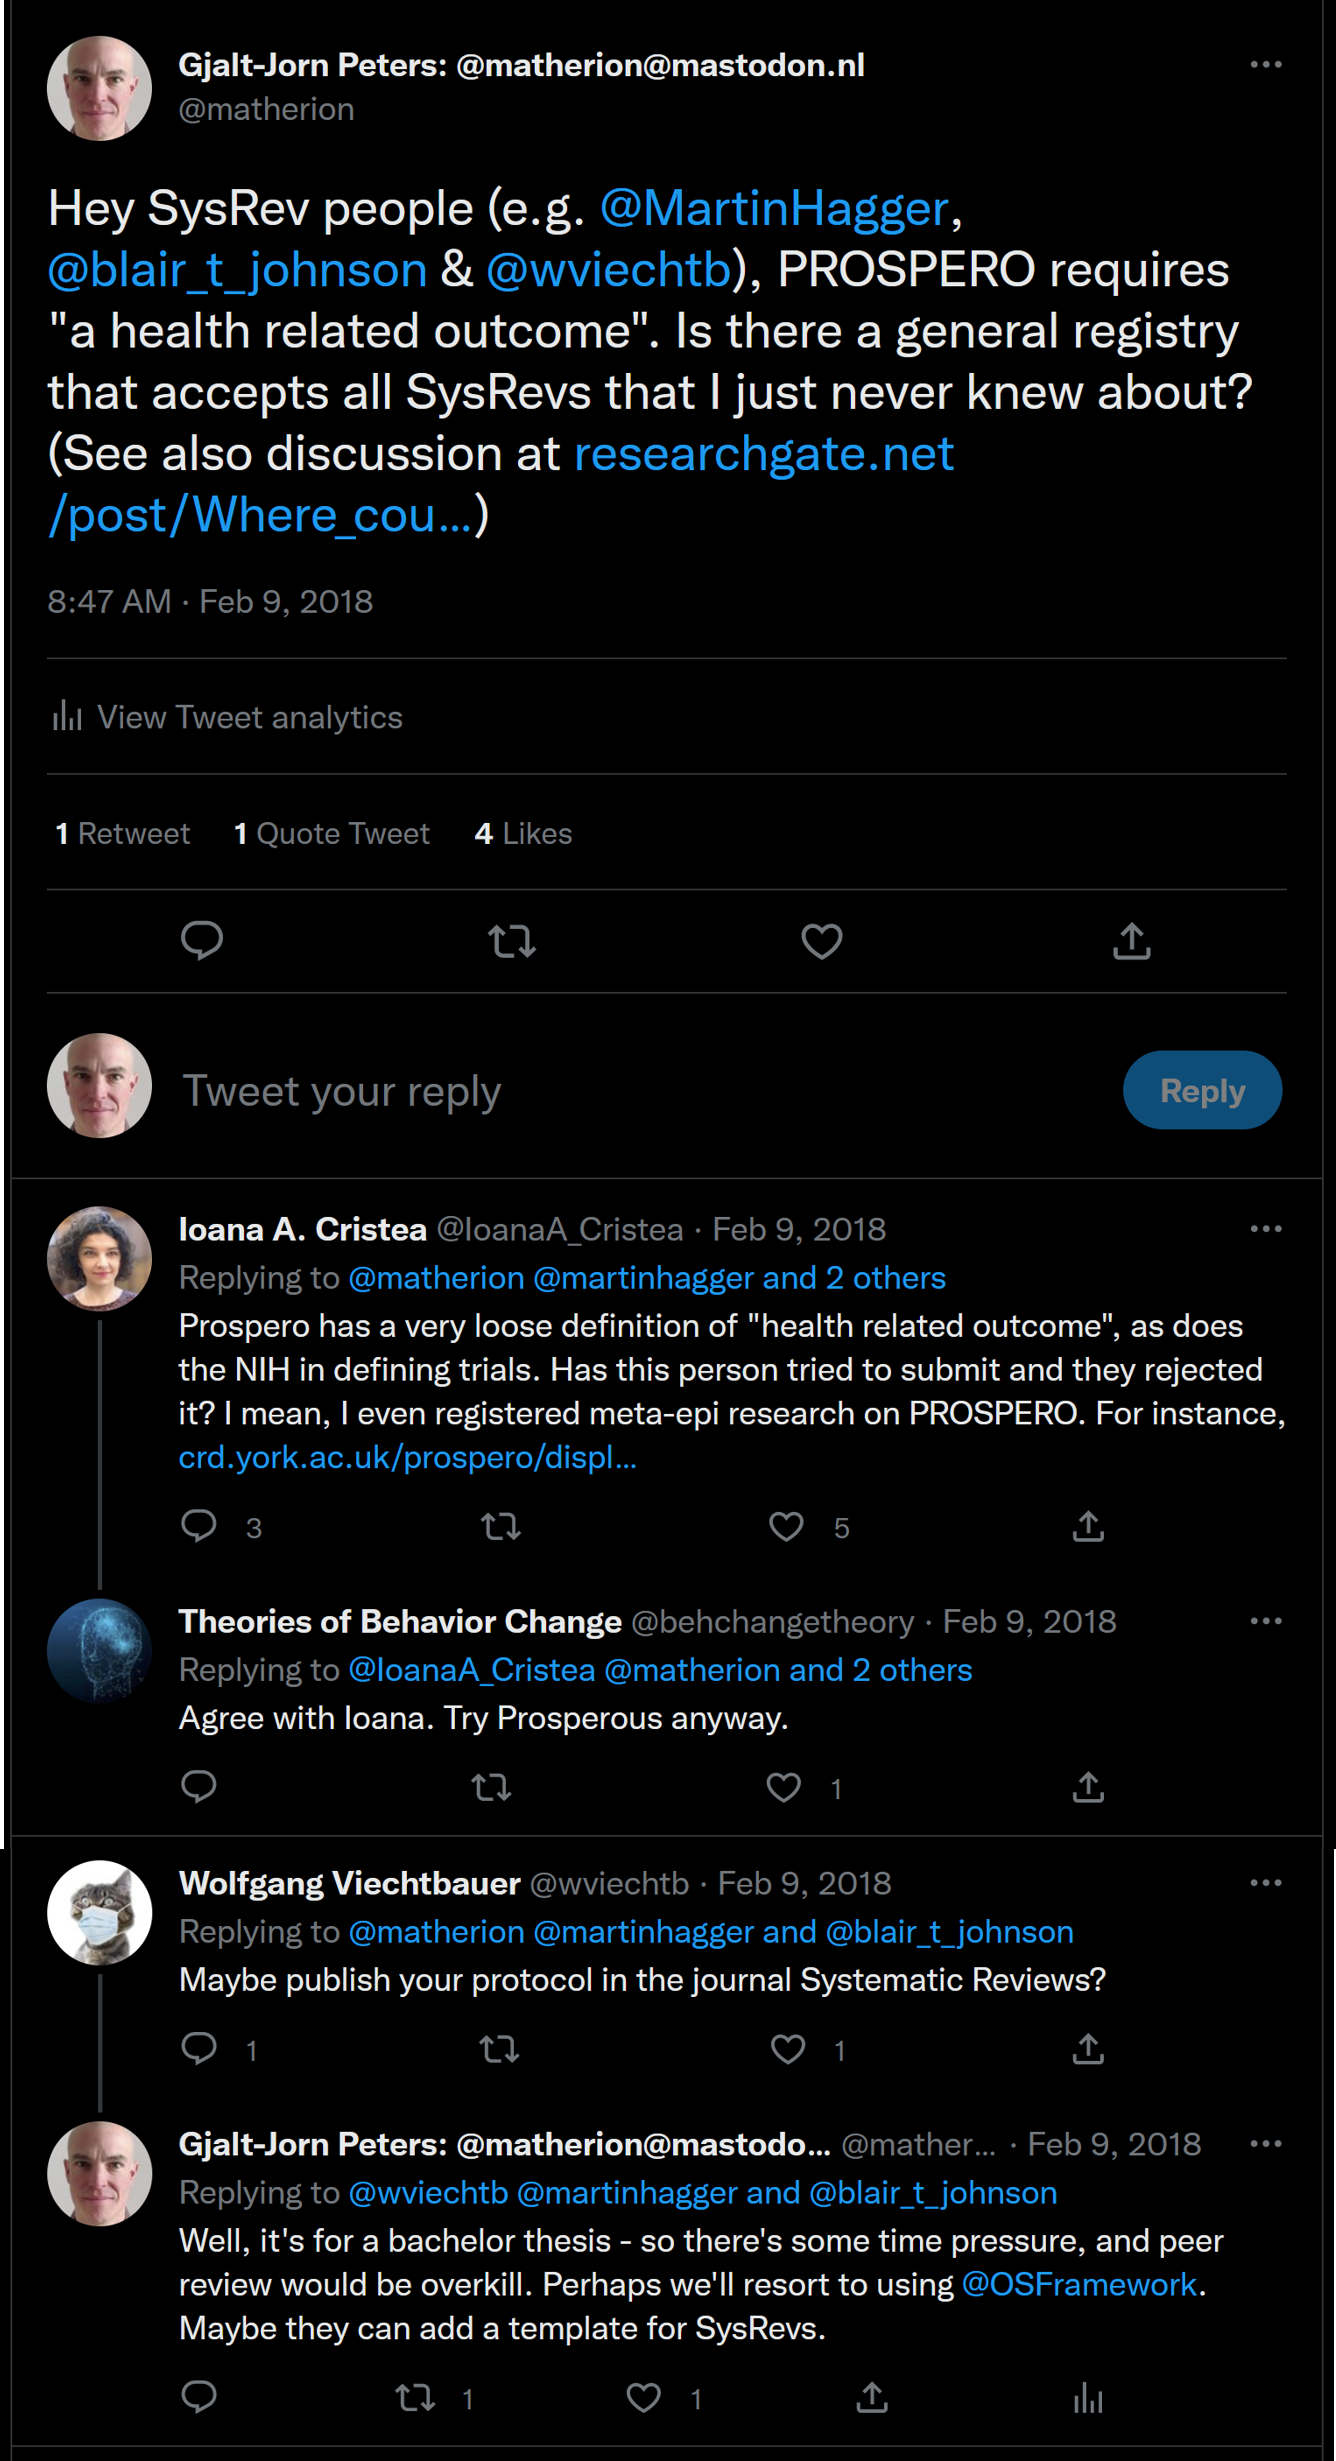View analytics icon on Gjalt-Jorn's bottom reply

[x=1087, y=2397]
